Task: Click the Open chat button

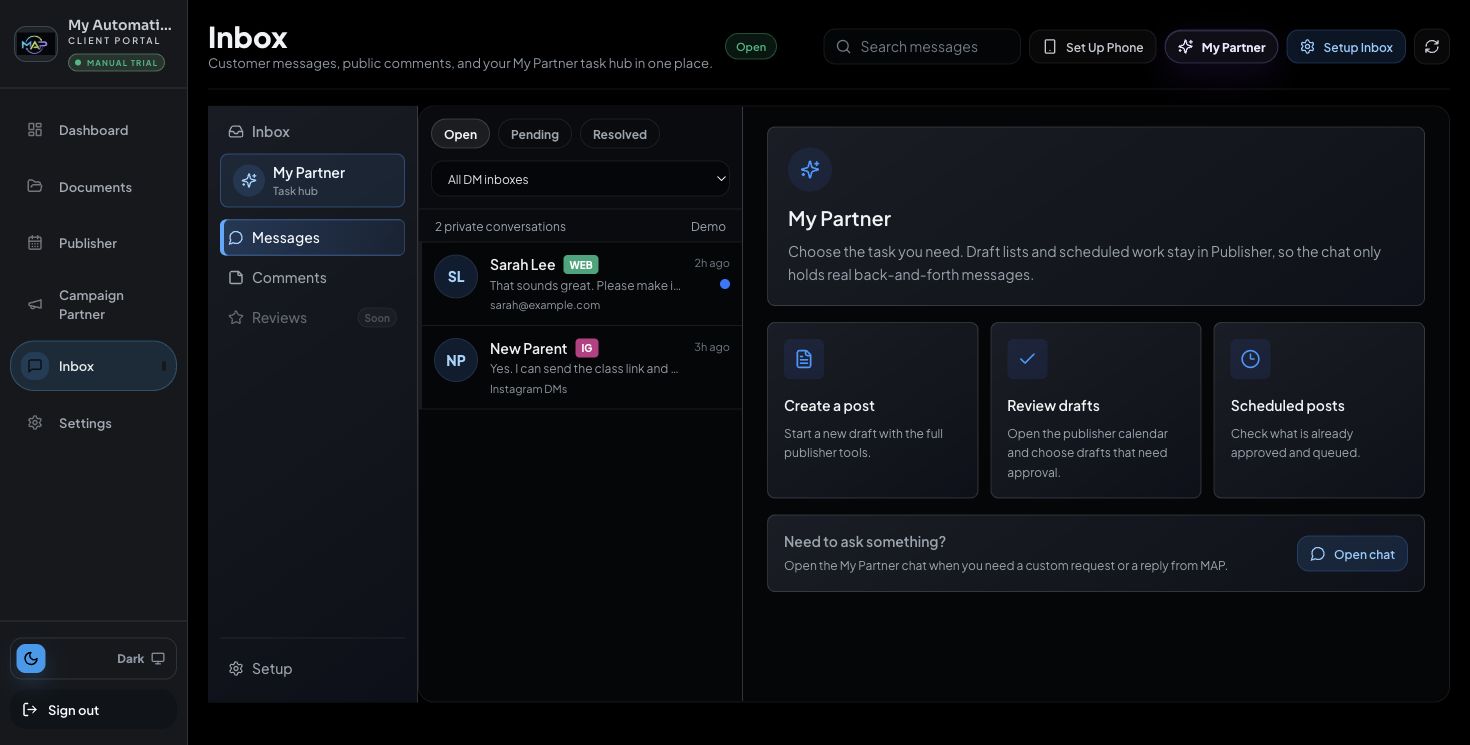Action: pyautogui.click(x=1352, y=554)
